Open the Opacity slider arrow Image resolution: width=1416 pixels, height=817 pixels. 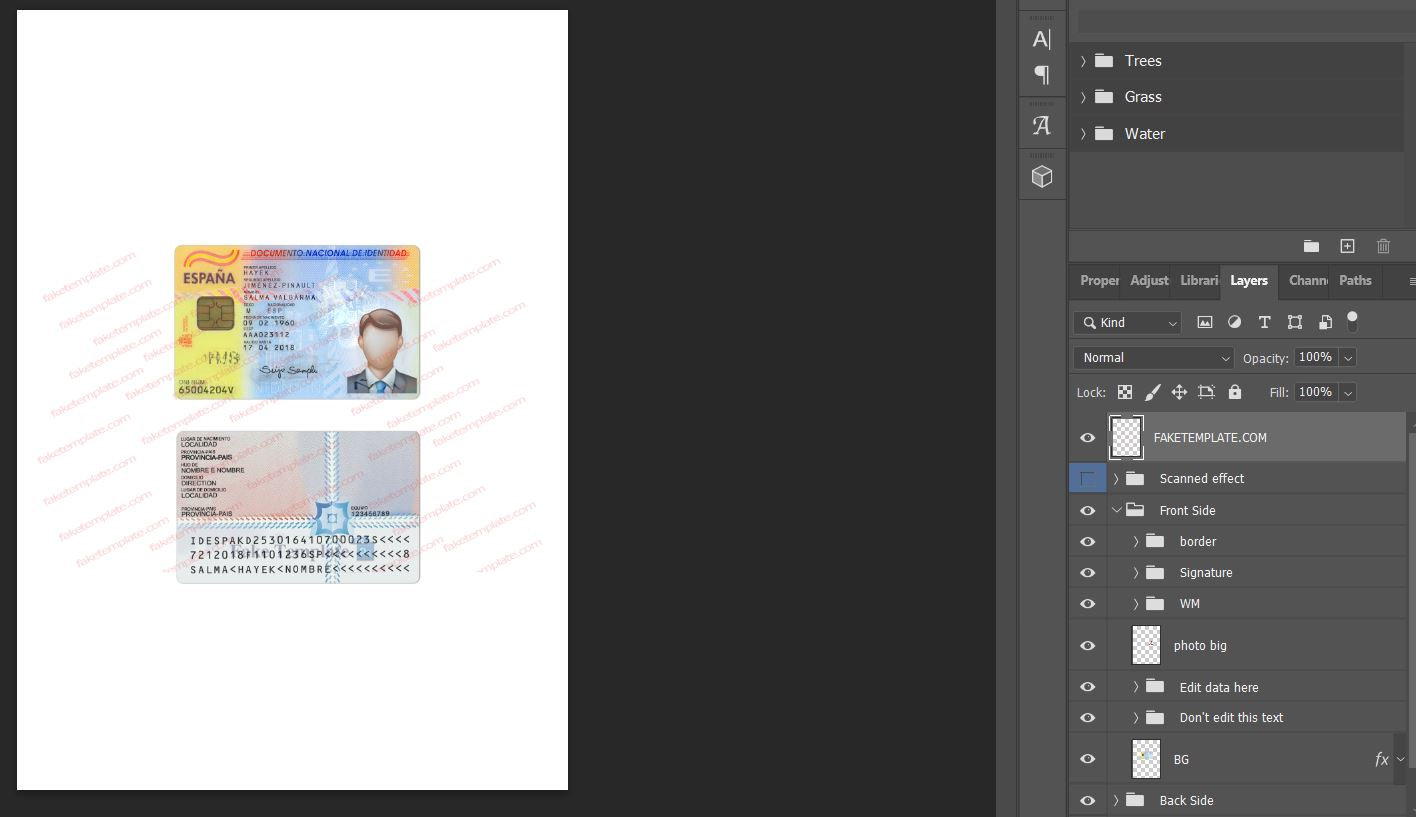coord(1348,358)
